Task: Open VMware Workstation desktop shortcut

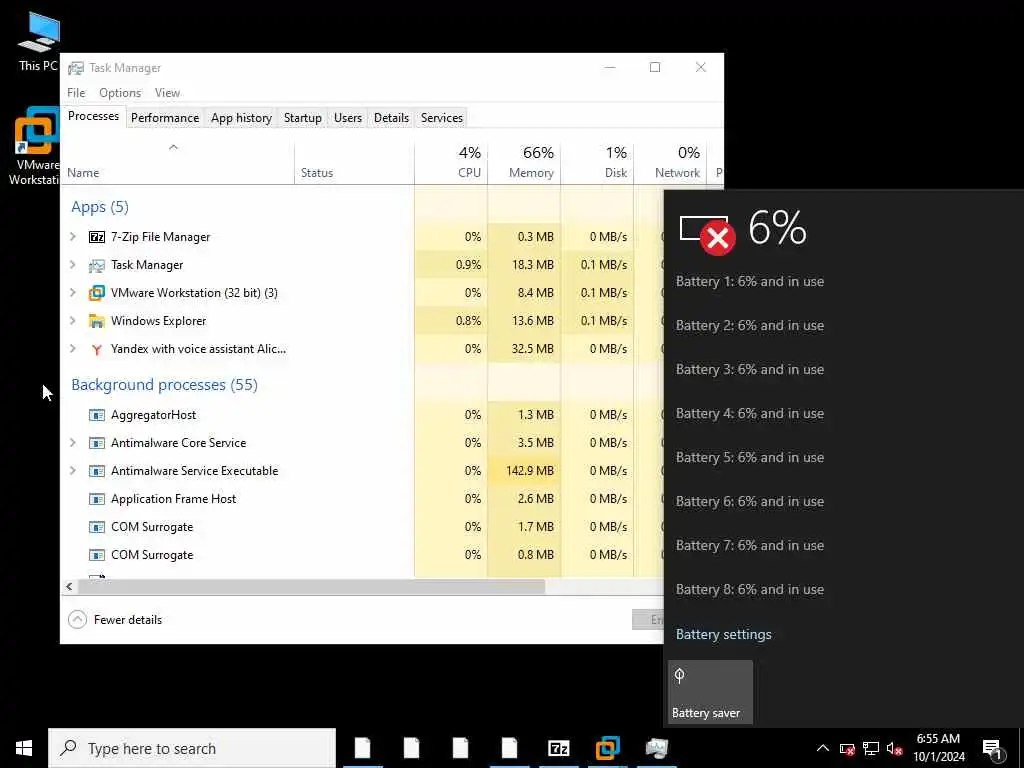Action: coord(34,146)
